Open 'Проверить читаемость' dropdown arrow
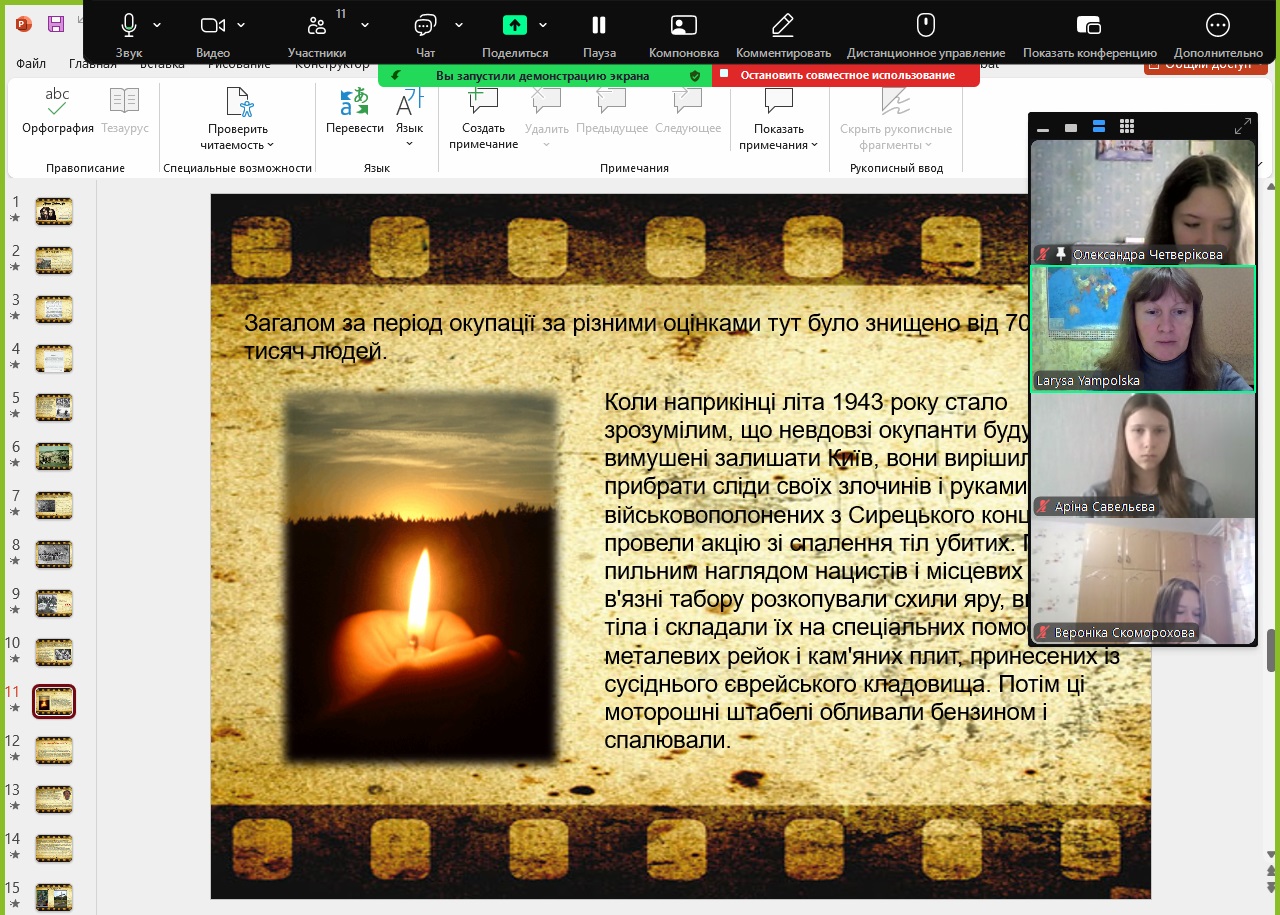Image resolution: width=1280 pixels, height=915 pixels. [270, 145]
